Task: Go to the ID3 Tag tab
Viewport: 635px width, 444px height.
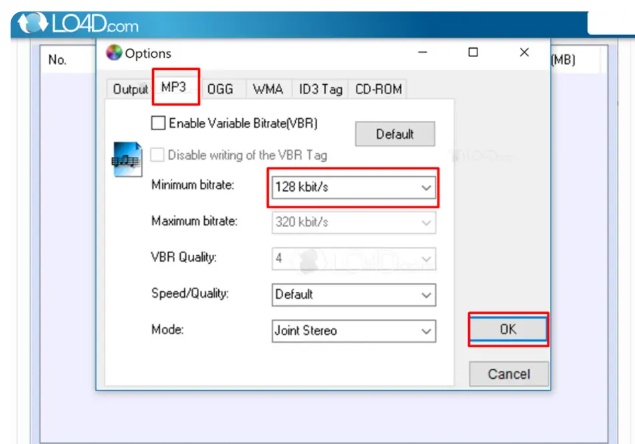Action: (x=320, y=89)
